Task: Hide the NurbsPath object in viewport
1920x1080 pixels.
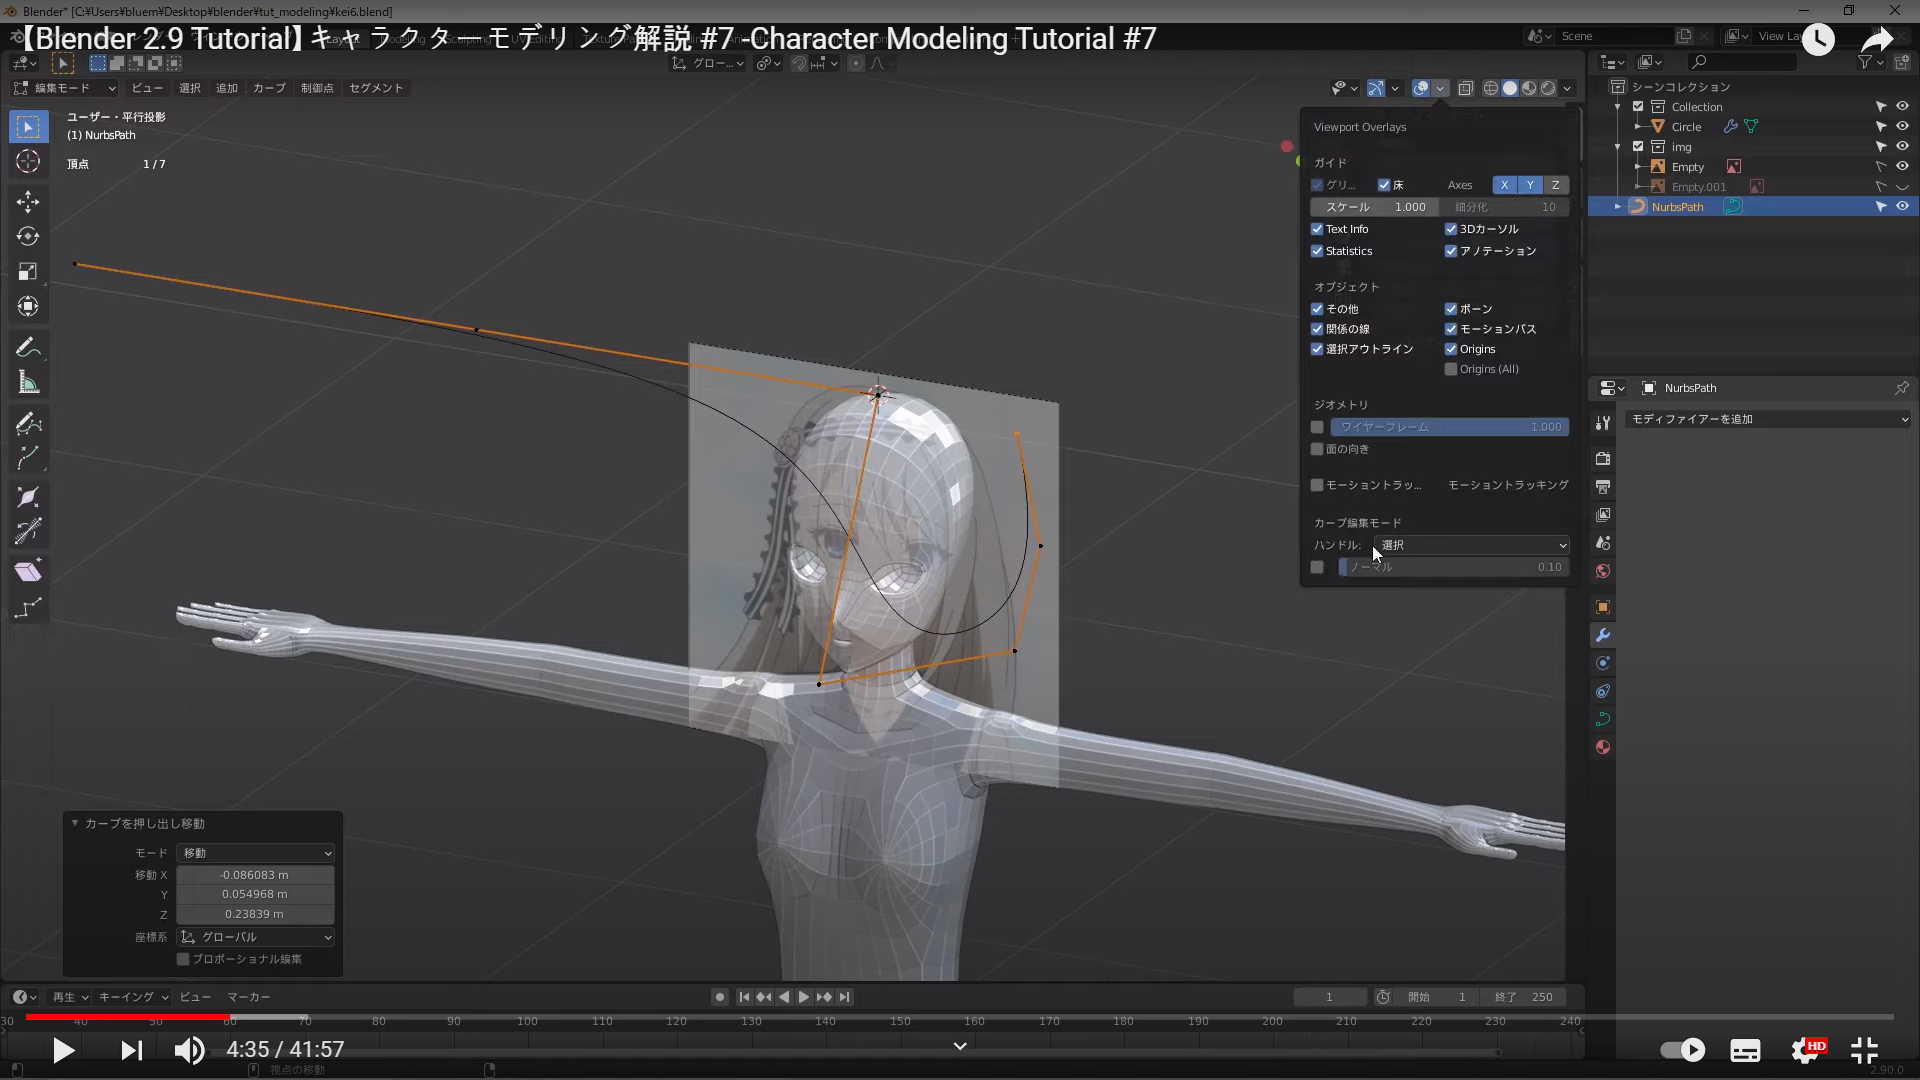Action: (x=1902, y=207)
